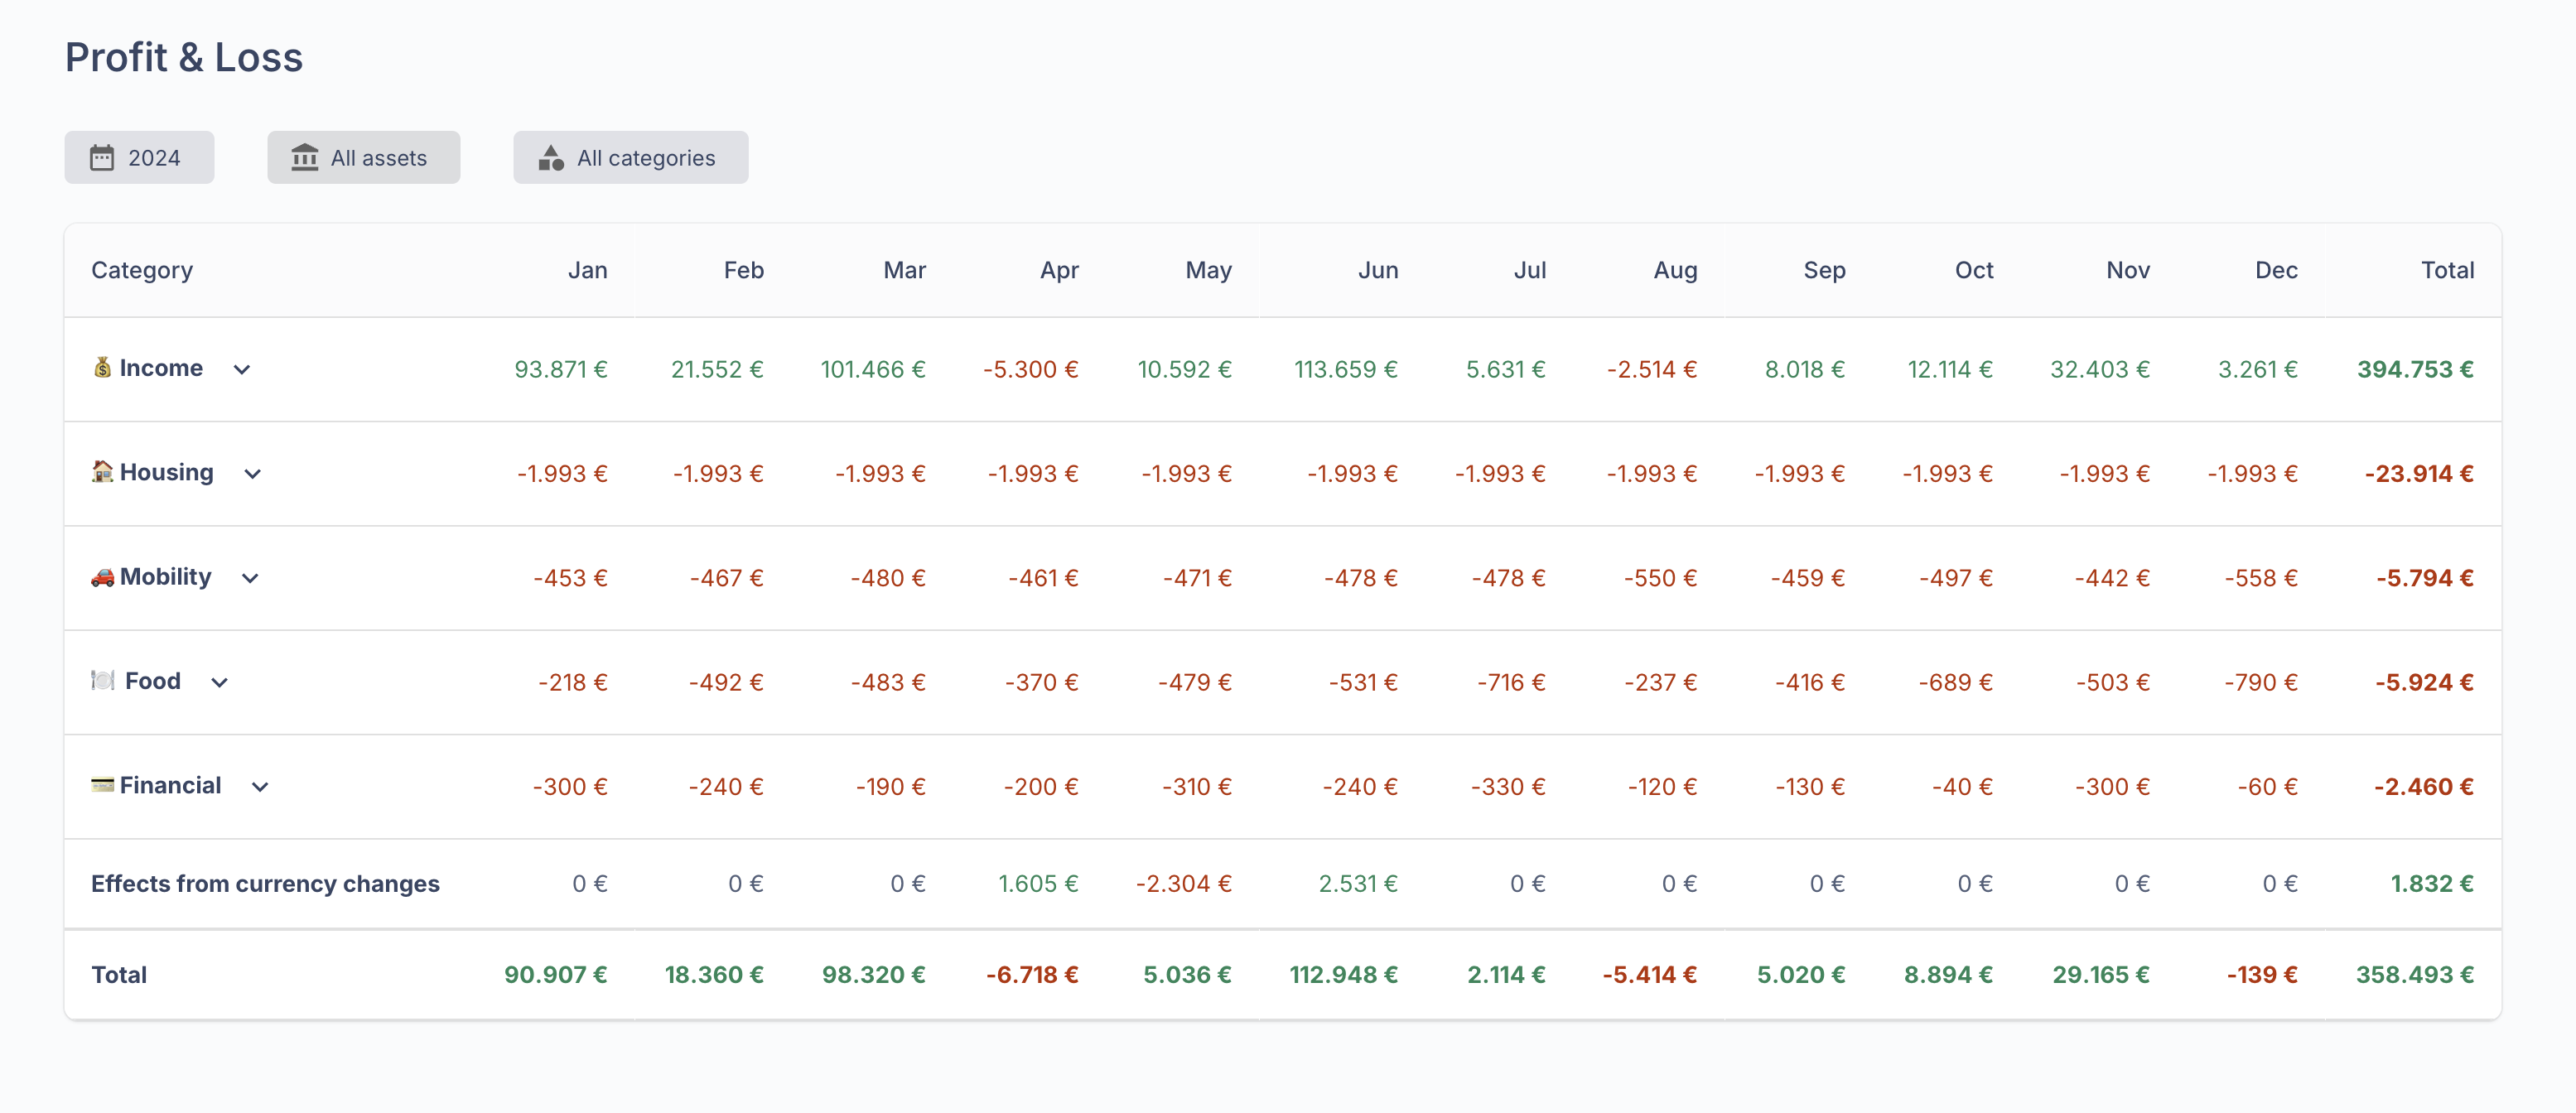Click the bank icon on All assets filter

tap(303, 157)
